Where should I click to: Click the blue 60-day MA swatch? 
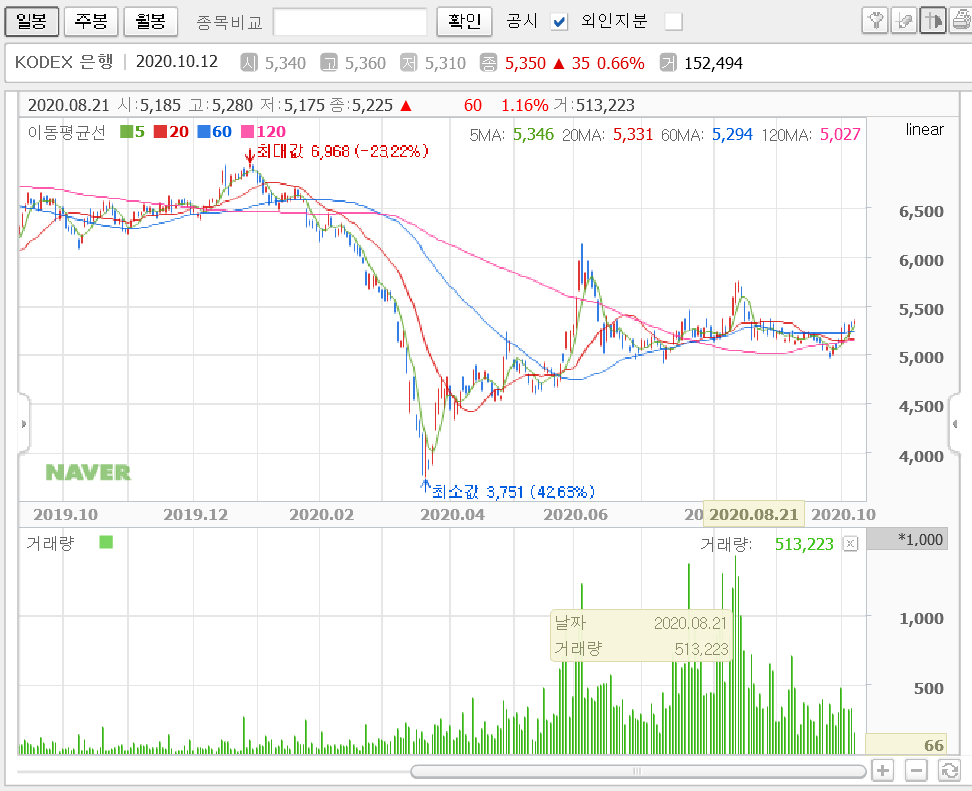[x=203, y=131]
